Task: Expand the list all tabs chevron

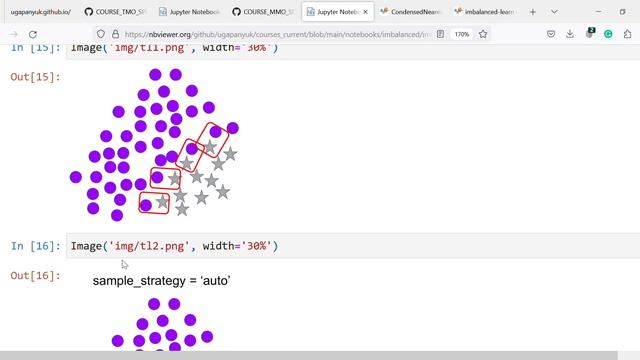Action: pos(554,12)
